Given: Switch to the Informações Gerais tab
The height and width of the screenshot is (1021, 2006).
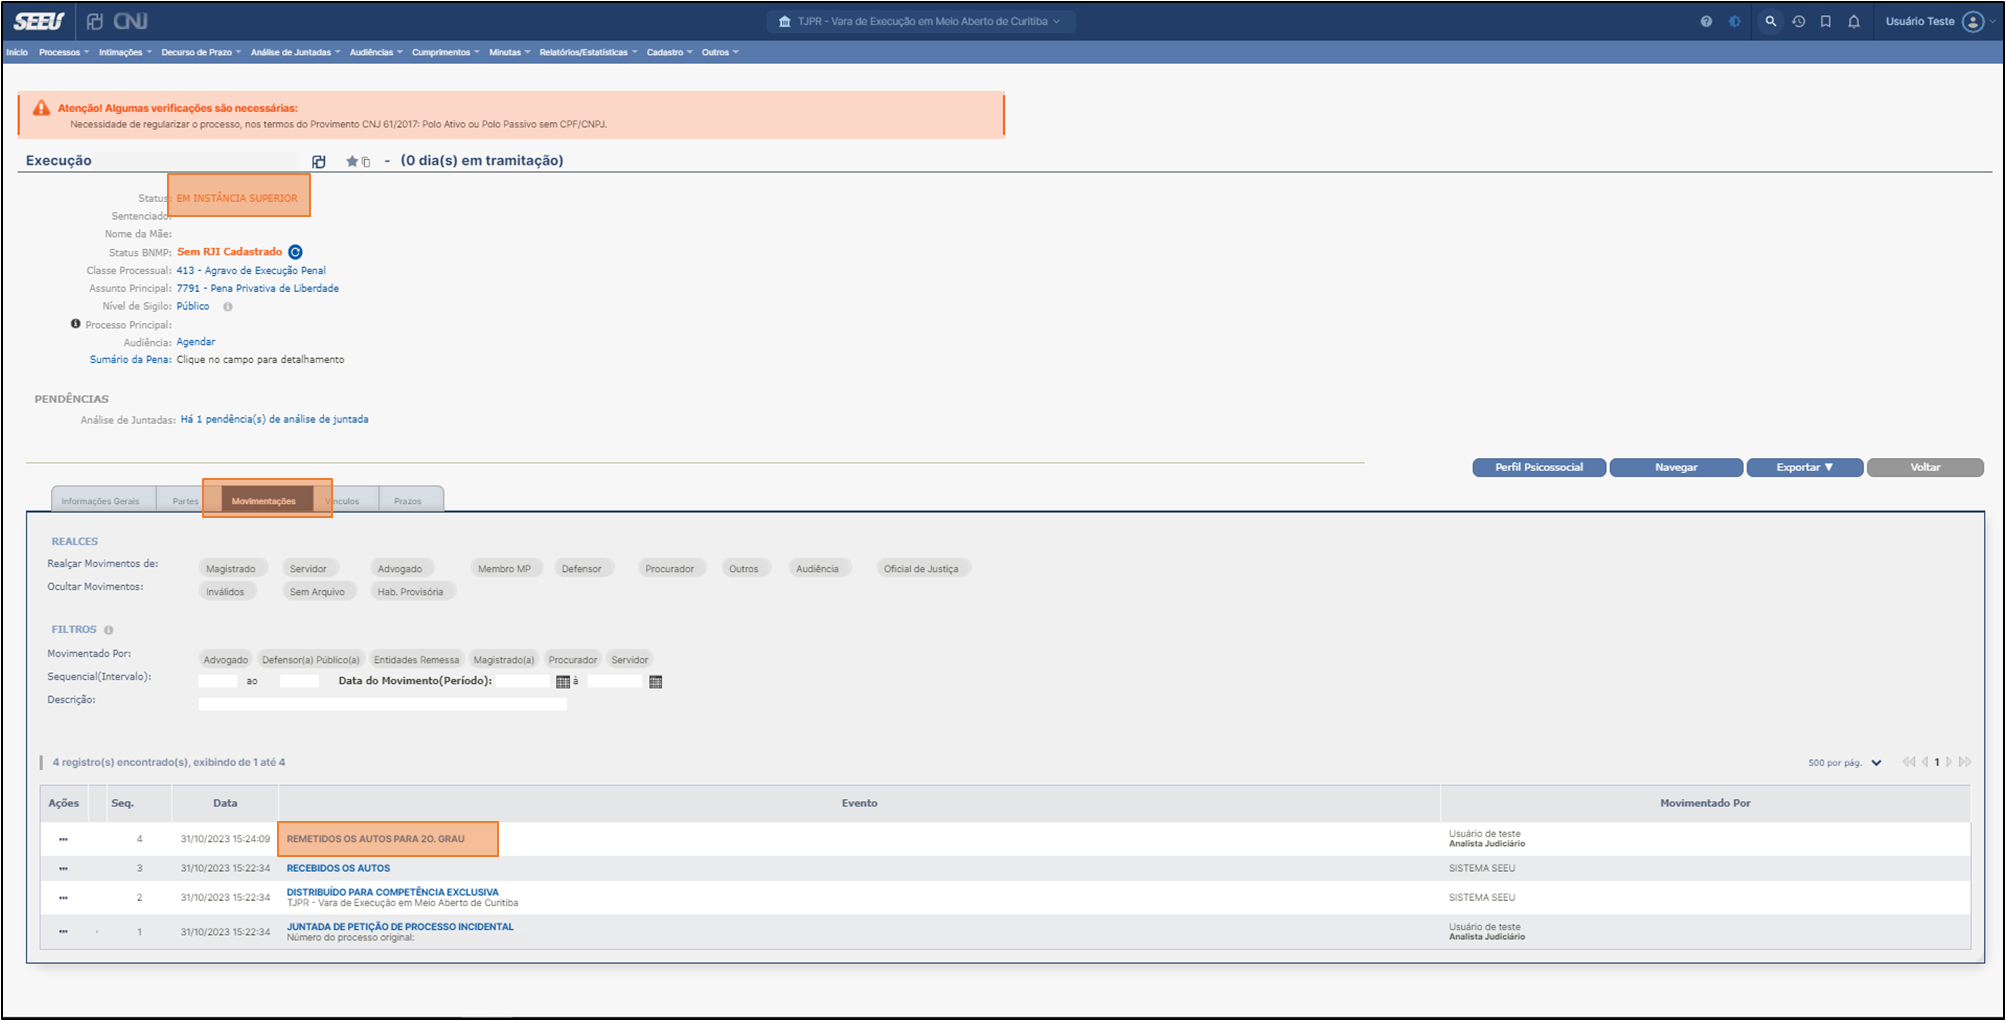Looking at the screenshot, I should [x=100, y=501].
